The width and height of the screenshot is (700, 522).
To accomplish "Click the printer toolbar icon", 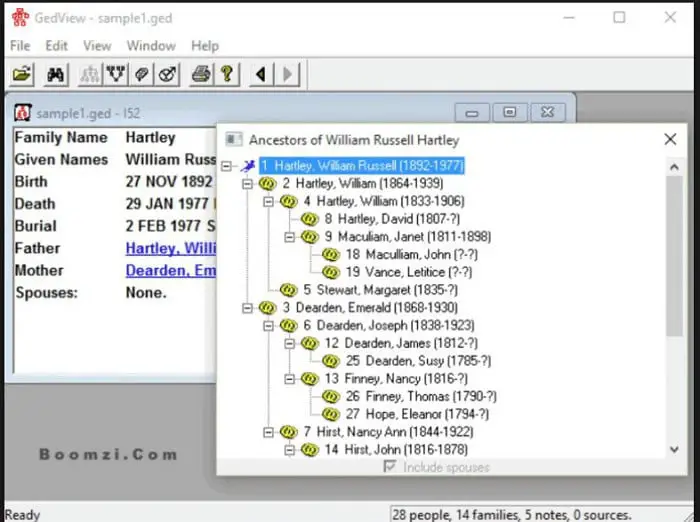I will point(201,74).
